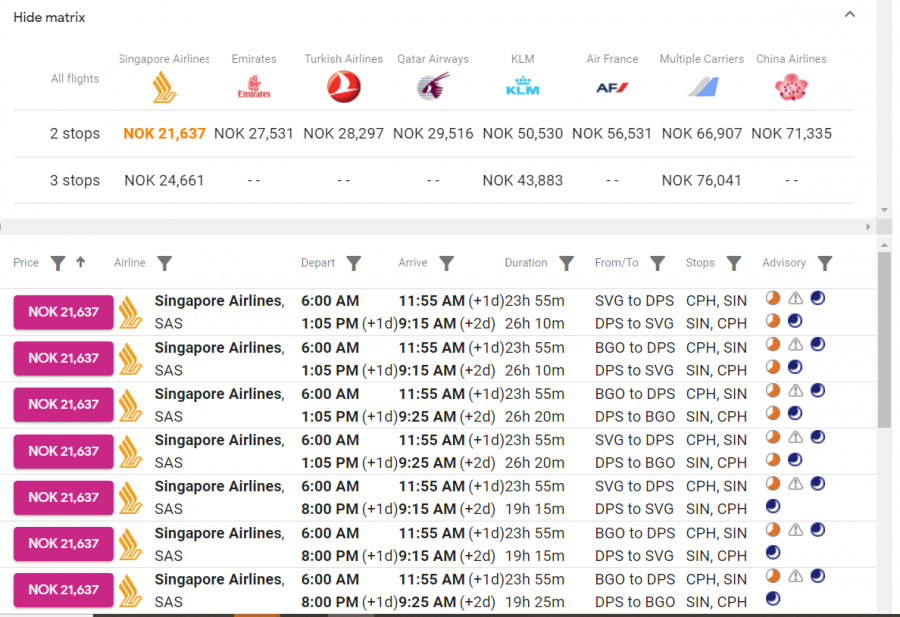
Task: Click the Advisory column header
Action: coord(784,263)
